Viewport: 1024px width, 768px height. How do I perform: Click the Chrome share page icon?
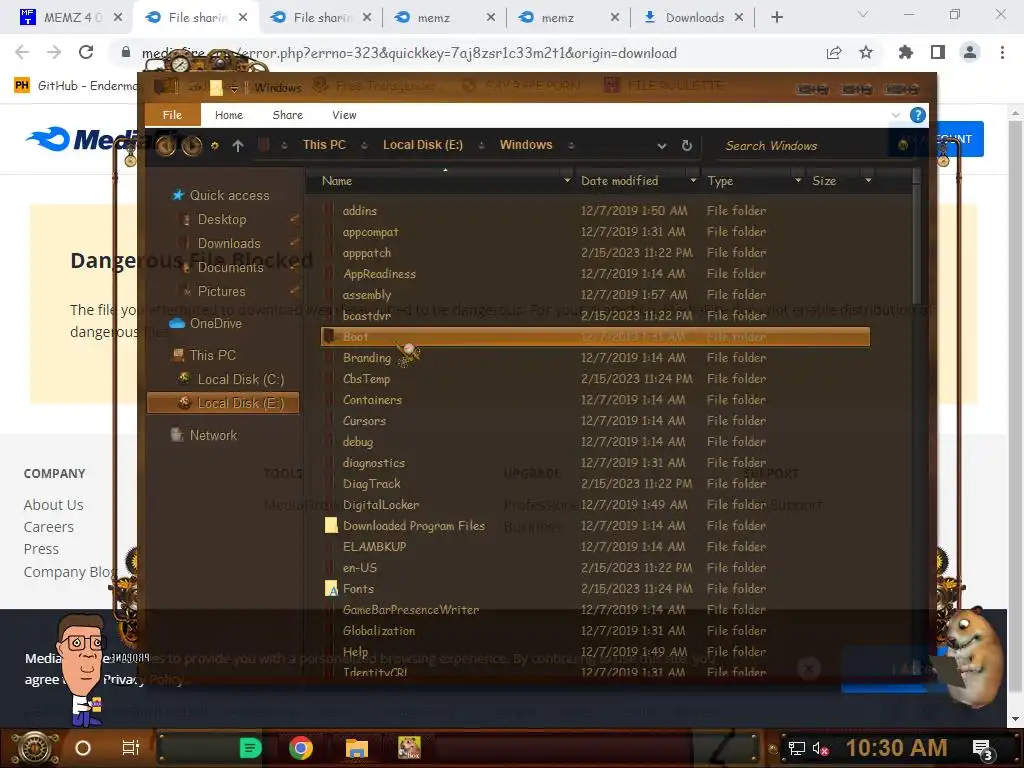(x=834, y=52)
